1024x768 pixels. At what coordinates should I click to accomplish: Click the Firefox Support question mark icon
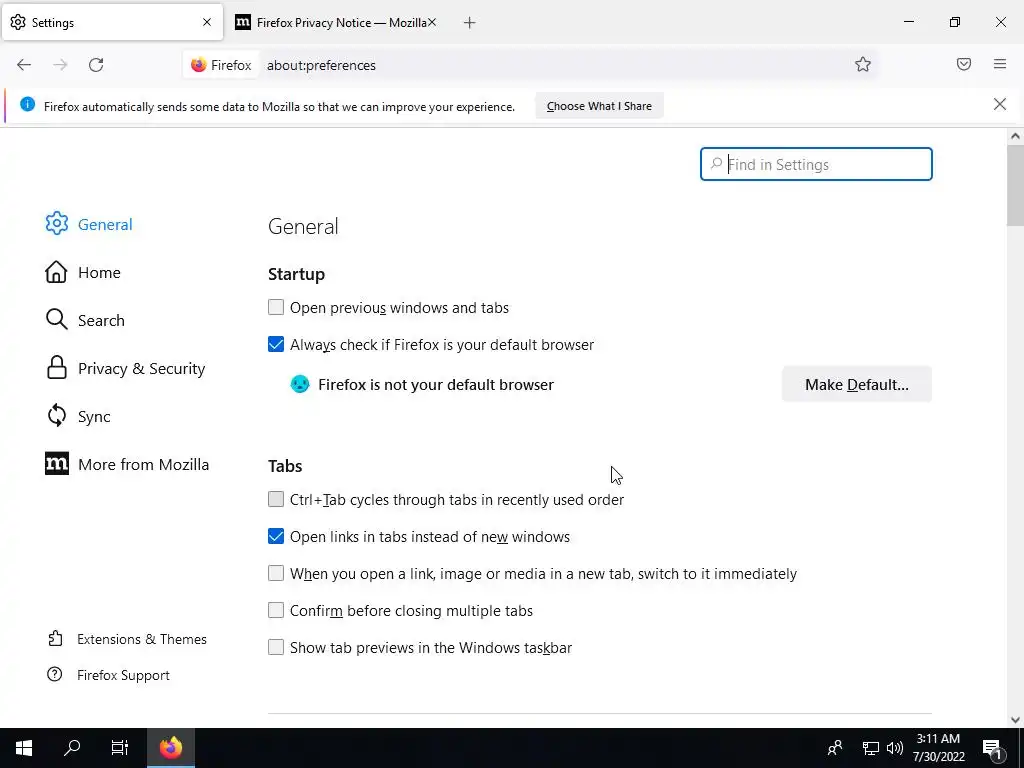pyautogui.click(x=55, y=675)
